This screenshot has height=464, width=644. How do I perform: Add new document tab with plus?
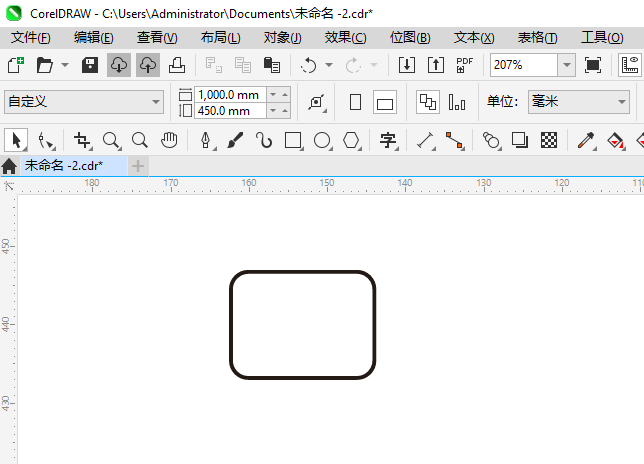(x=138, y=165)
